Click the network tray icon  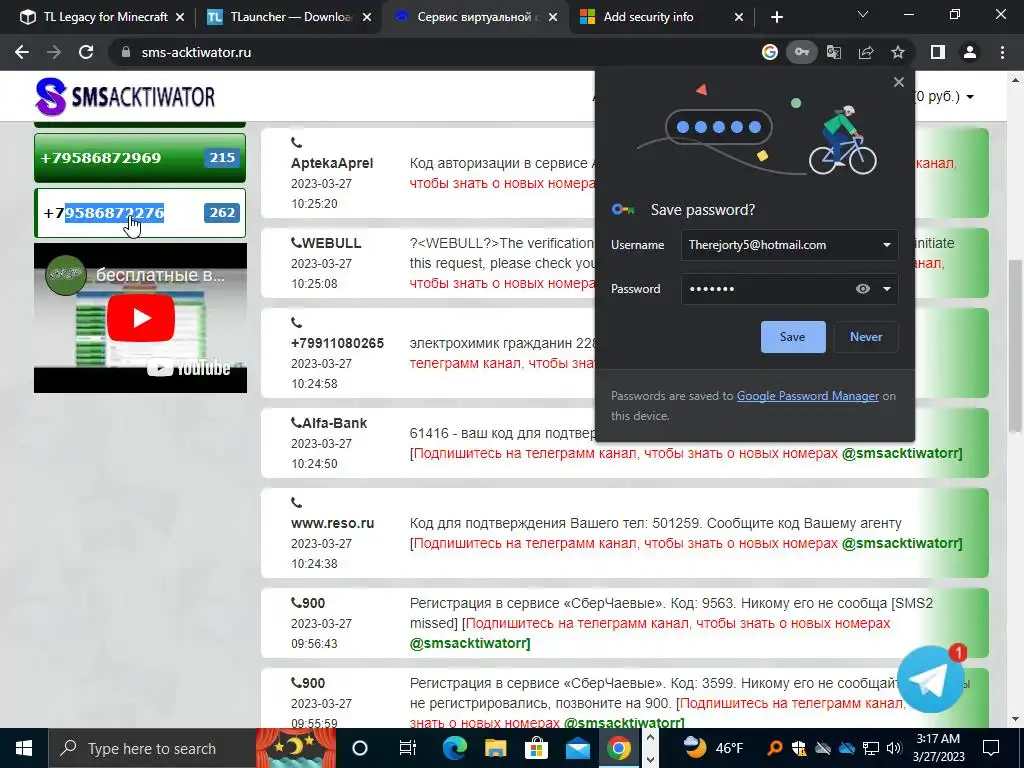click(871, 748)
